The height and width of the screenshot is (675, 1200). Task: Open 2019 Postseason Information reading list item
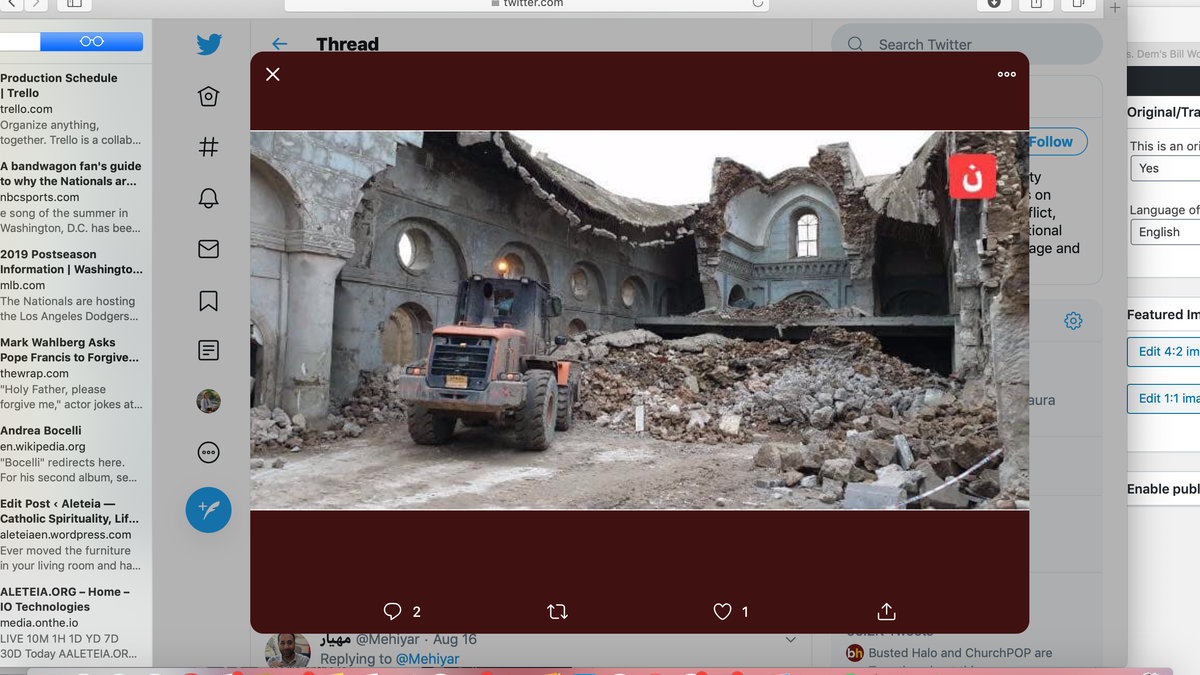tap(72, 284)
